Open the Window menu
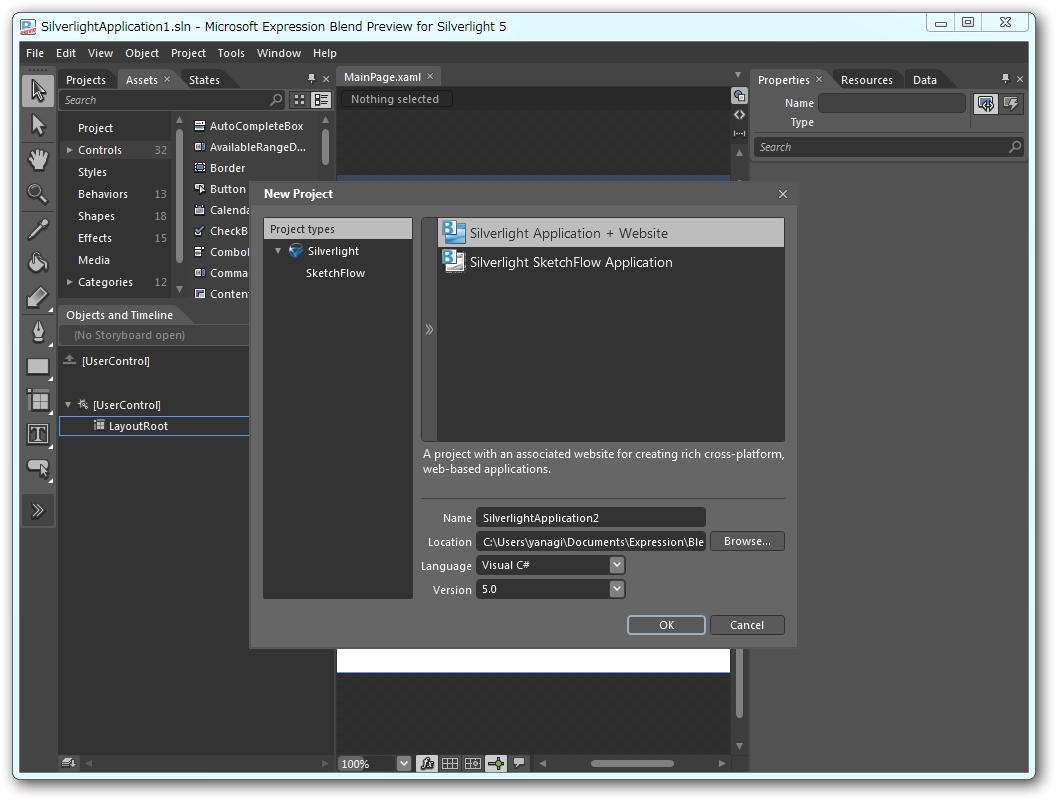1056x800 pixels. click(278, 53)
